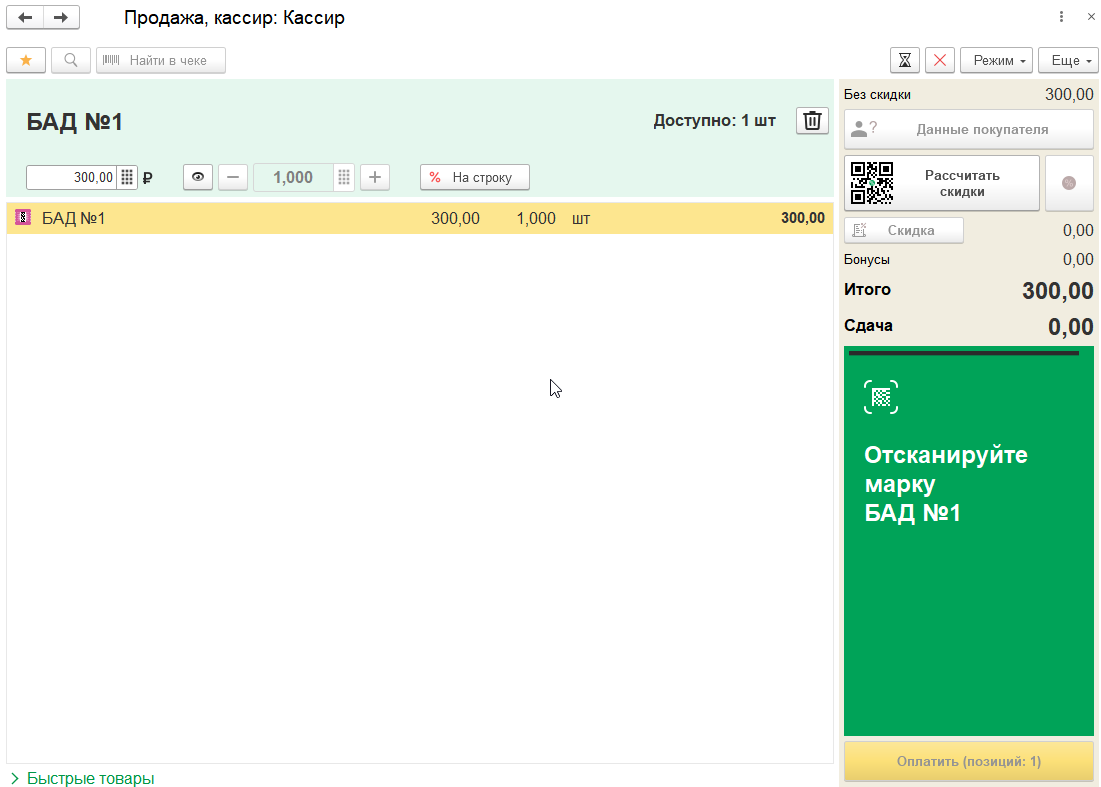This screenshot has height=787, width=1101.
Task: Select the БАД №1 row in receipt
Action: (x=420, y=218)
